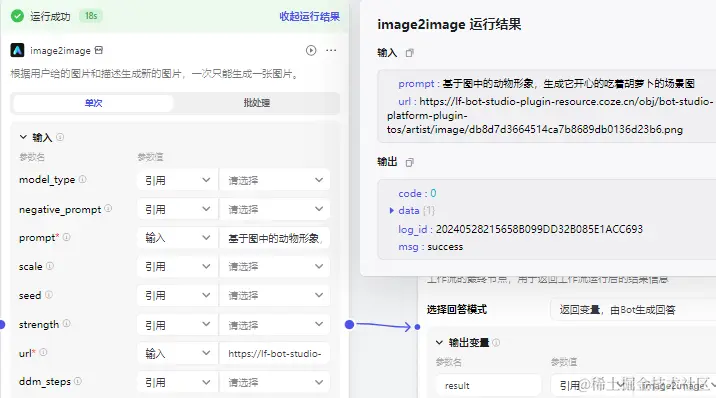Show info tooltip for prompt parameter
Image resolution: width=716 pixels, height=398 pixels.
pos(67,237)
